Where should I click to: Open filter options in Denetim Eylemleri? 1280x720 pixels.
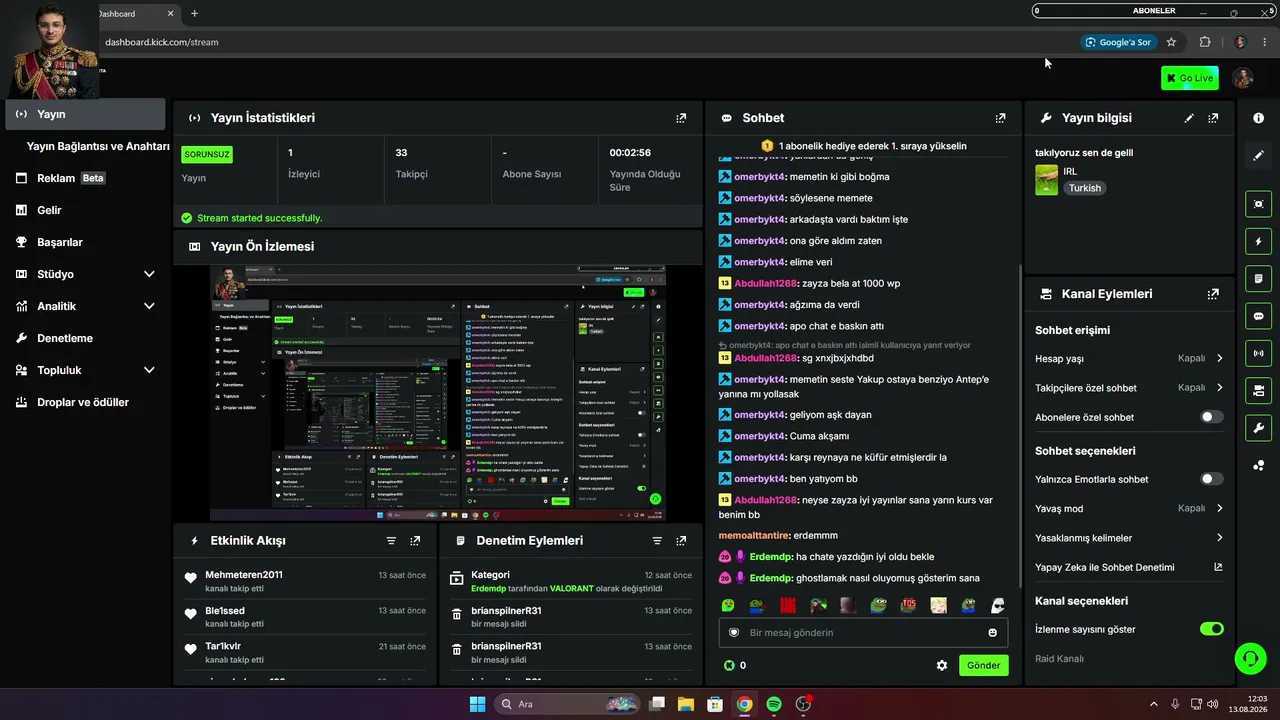click(x=657, y=540)
